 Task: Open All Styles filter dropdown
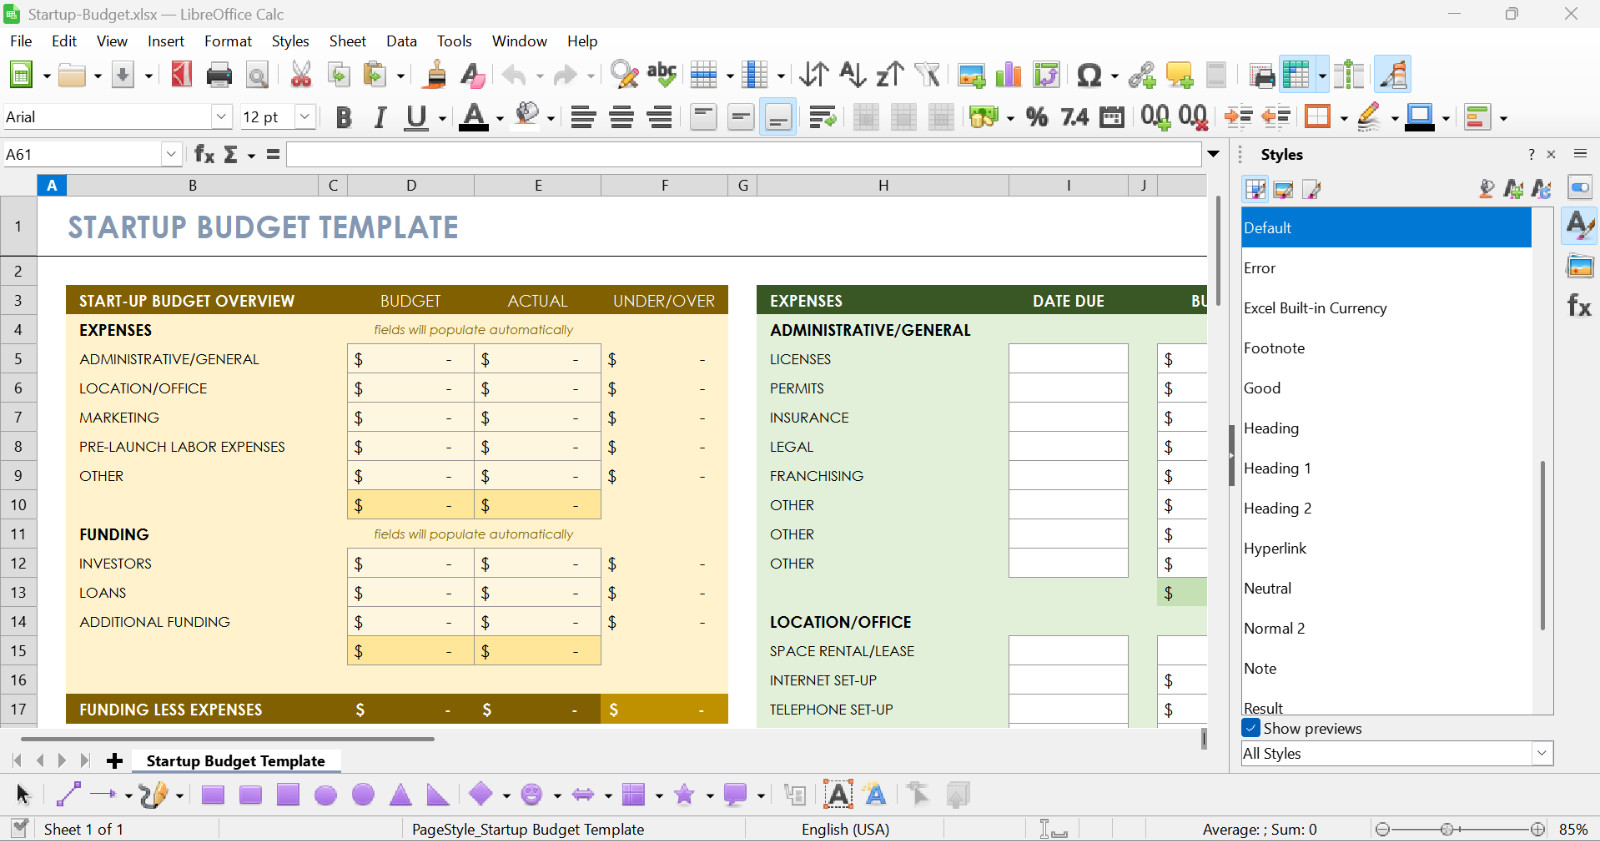pyautogui.click(x=1541, y=753)
